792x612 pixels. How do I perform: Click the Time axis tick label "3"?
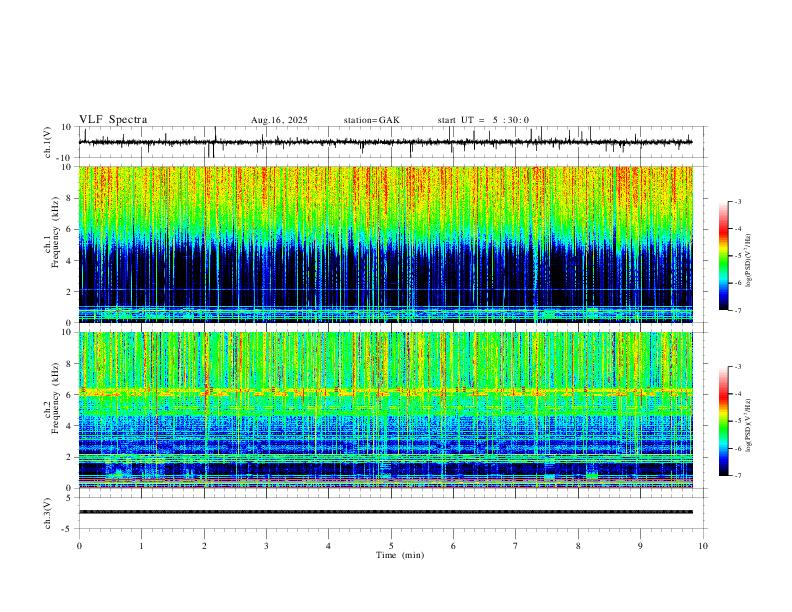pyautogui.click(x=266, y=546)
